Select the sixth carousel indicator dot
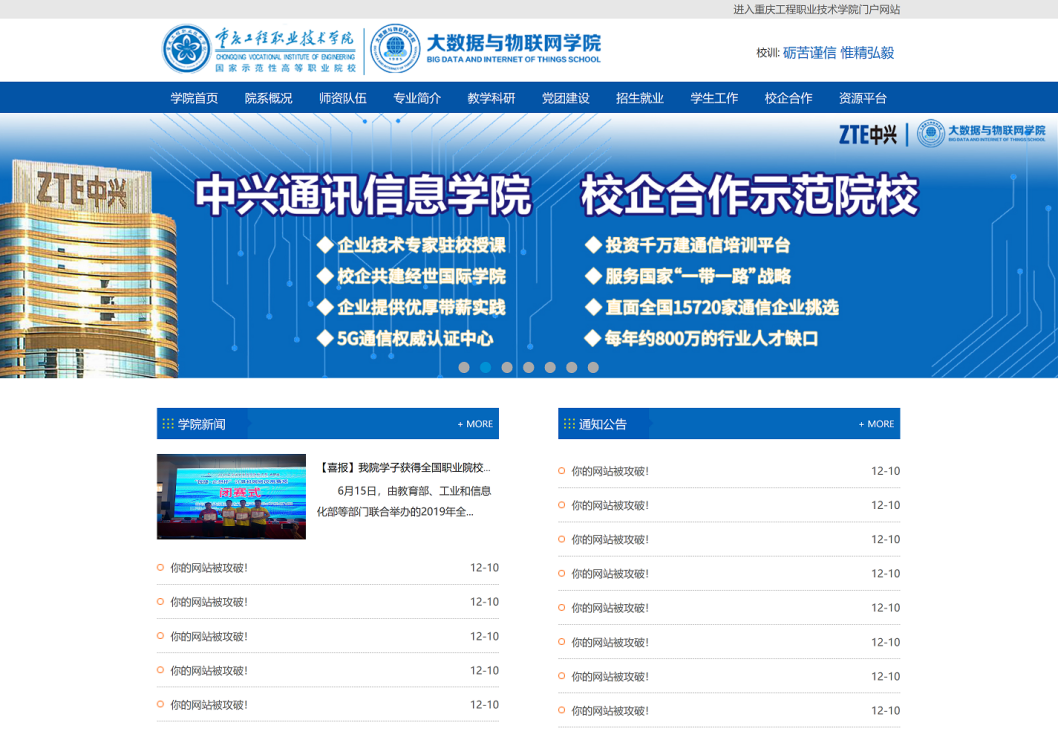The image size is (1058, 743). 572,367
